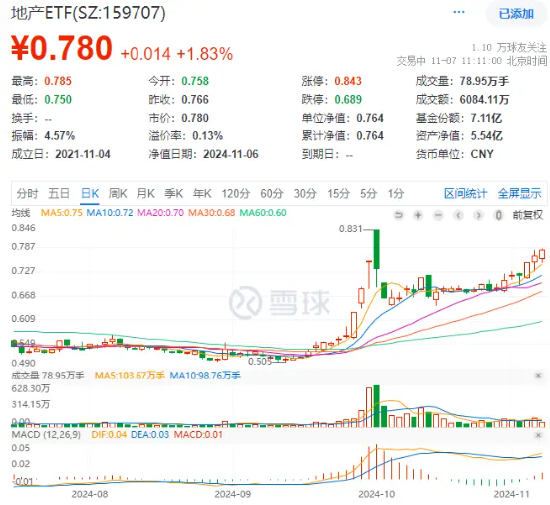Click the MA10:0.72 moving average label
Image resolution: width=550 pixels, height=505 pixels.
point(110,213)
